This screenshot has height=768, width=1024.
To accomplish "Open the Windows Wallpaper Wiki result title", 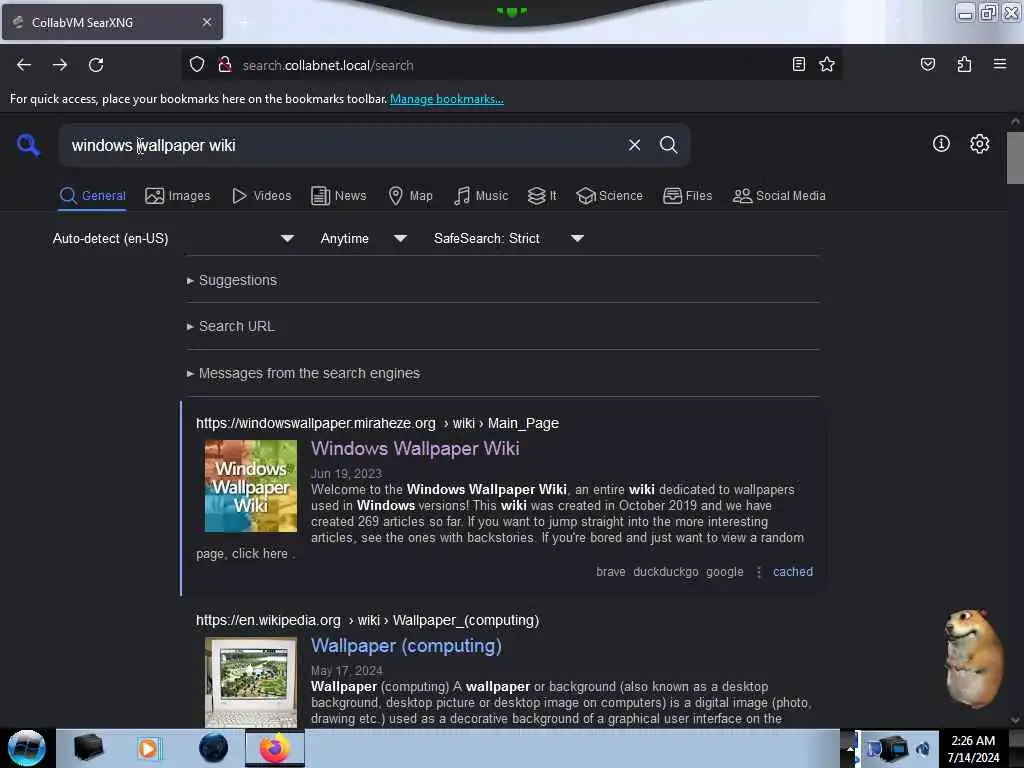I will (415, 449).
